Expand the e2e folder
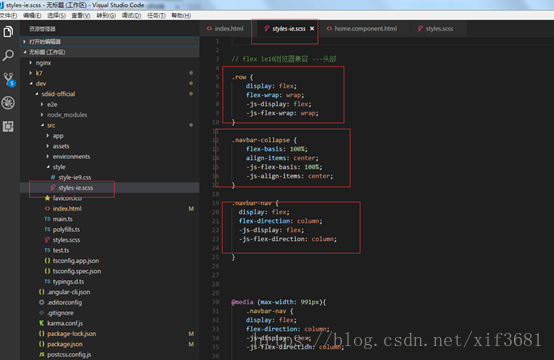This screenshot has width=554, height=360. (110, 105)
